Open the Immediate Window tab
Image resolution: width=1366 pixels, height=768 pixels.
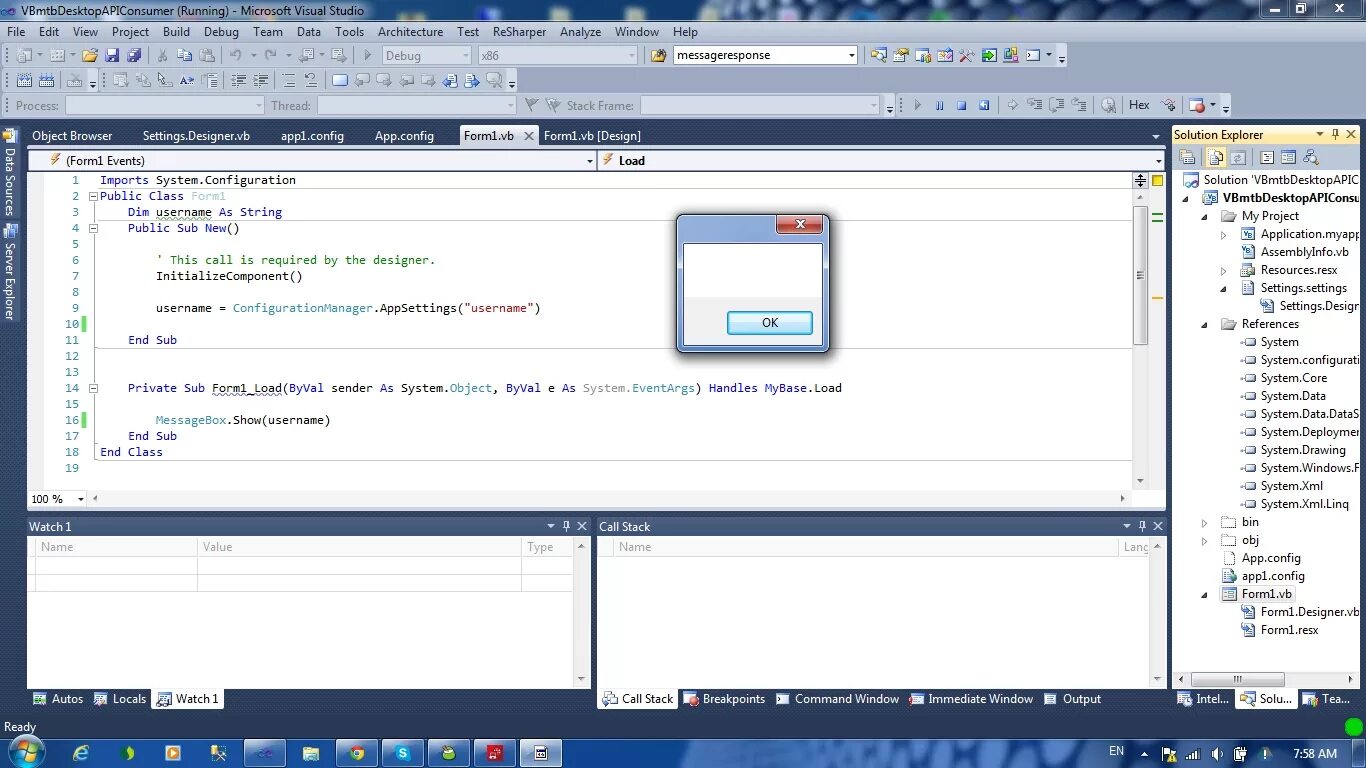[x=970, y=699]
